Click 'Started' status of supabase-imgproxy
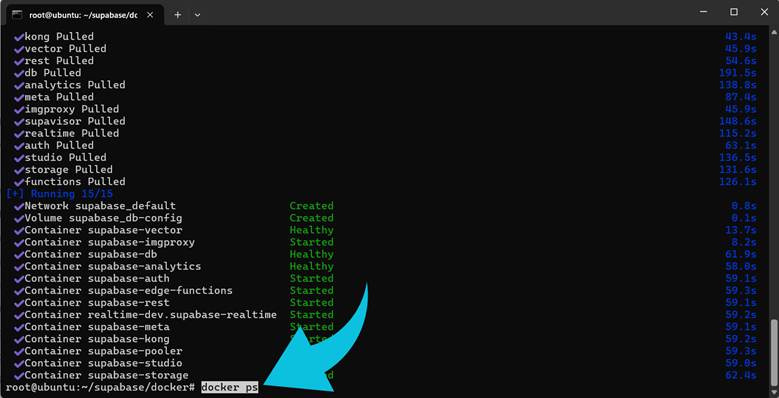 312,242
